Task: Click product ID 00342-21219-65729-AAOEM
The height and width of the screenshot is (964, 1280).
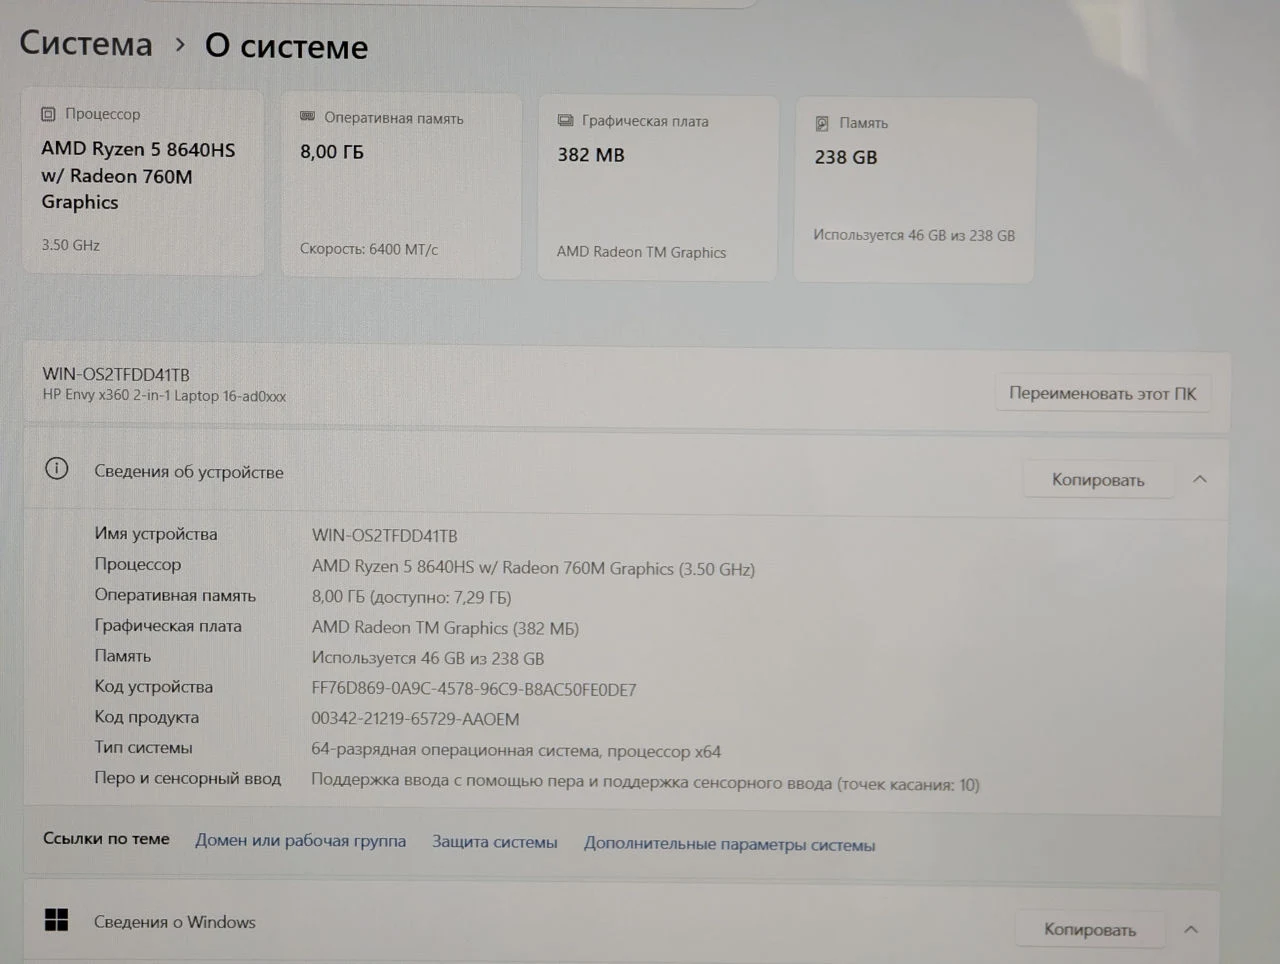Action: tap(415, 719)
